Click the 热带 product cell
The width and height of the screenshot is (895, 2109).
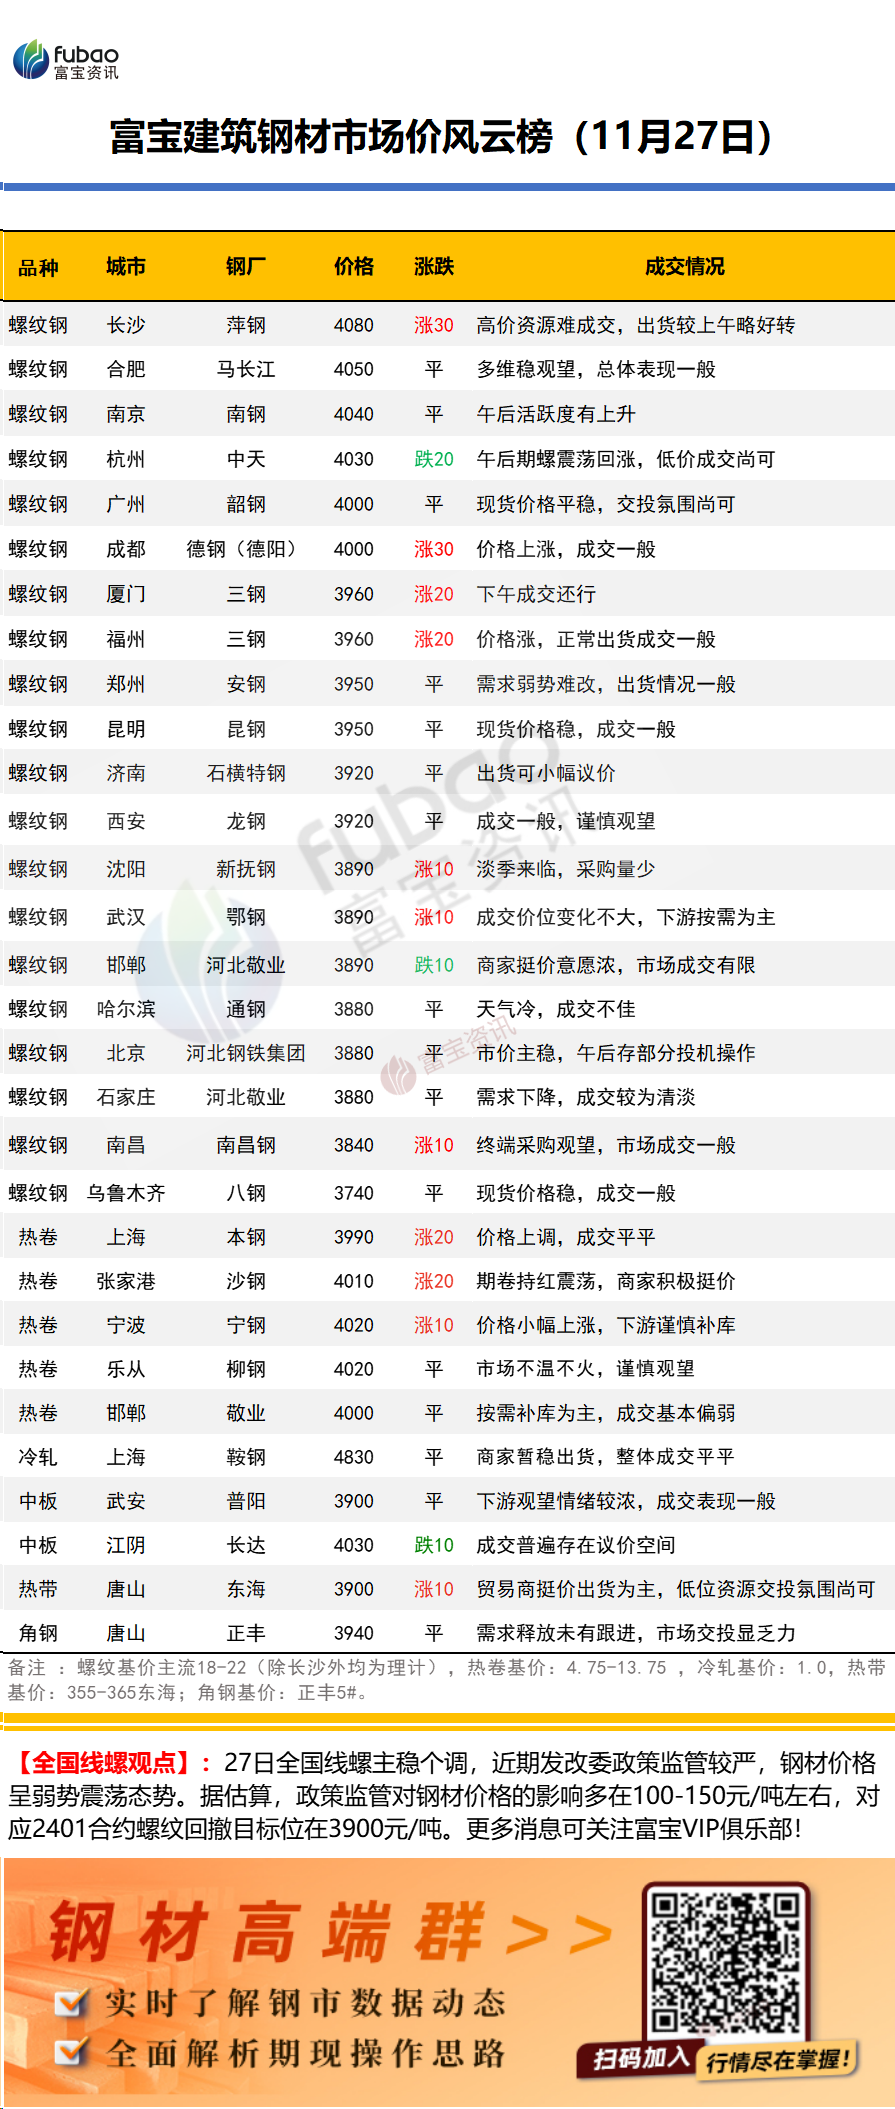pos(38,1589)
